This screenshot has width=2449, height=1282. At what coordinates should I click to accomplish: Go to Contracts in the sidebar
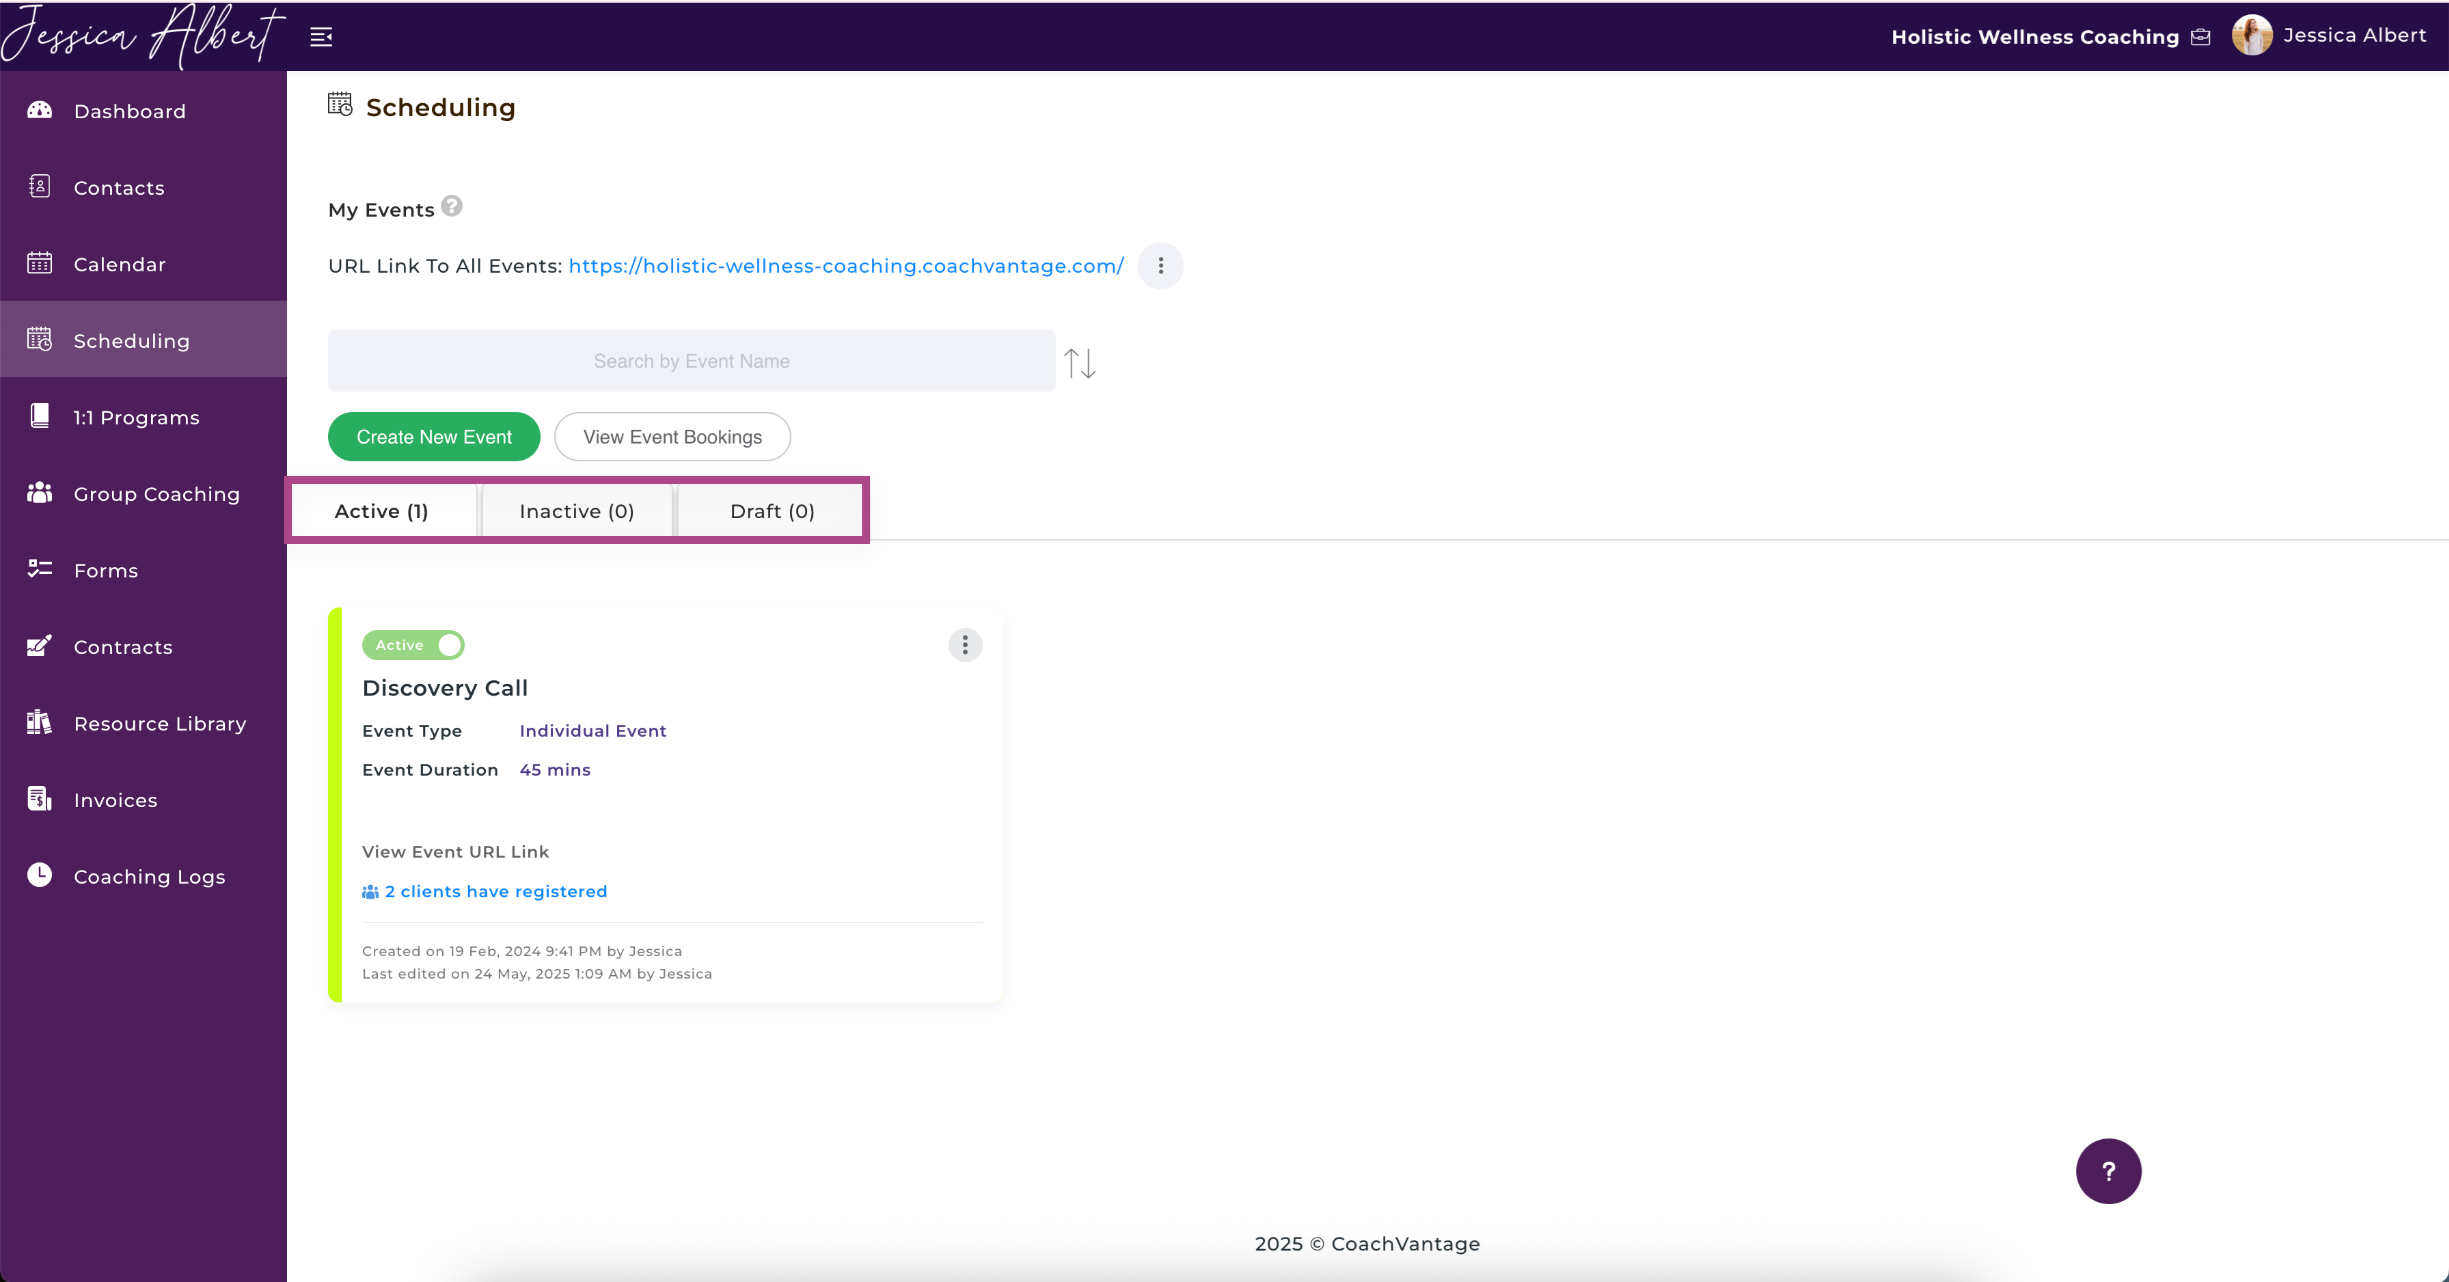(143, 647)
